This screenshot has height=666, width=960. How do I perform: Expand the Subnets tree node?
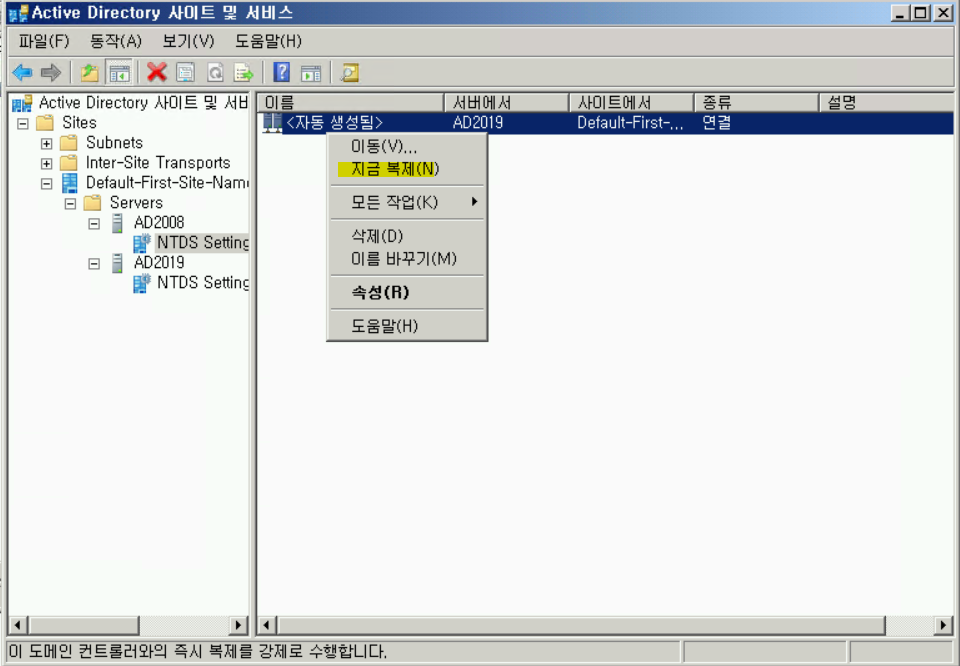point(47,143)
